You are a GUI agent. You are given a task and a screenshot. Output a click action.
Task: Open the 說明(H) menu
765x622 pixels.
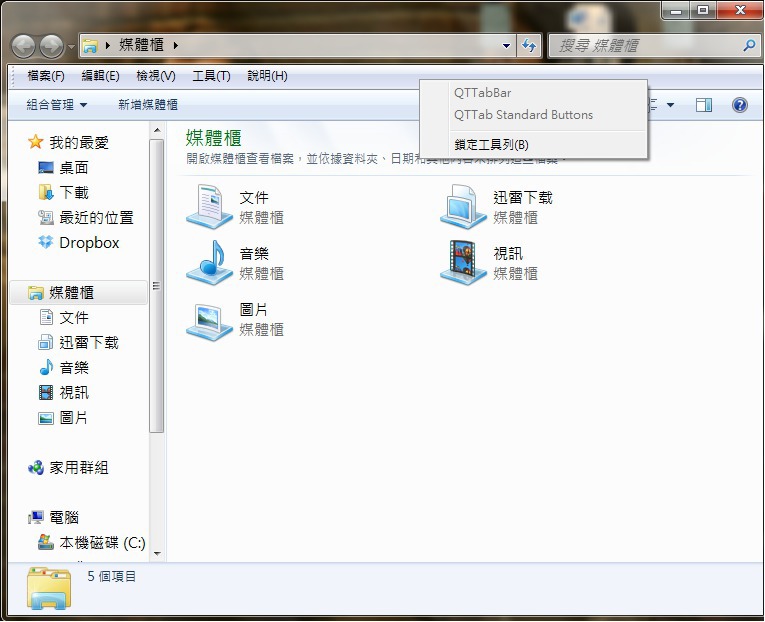click(x=267, y=76)
